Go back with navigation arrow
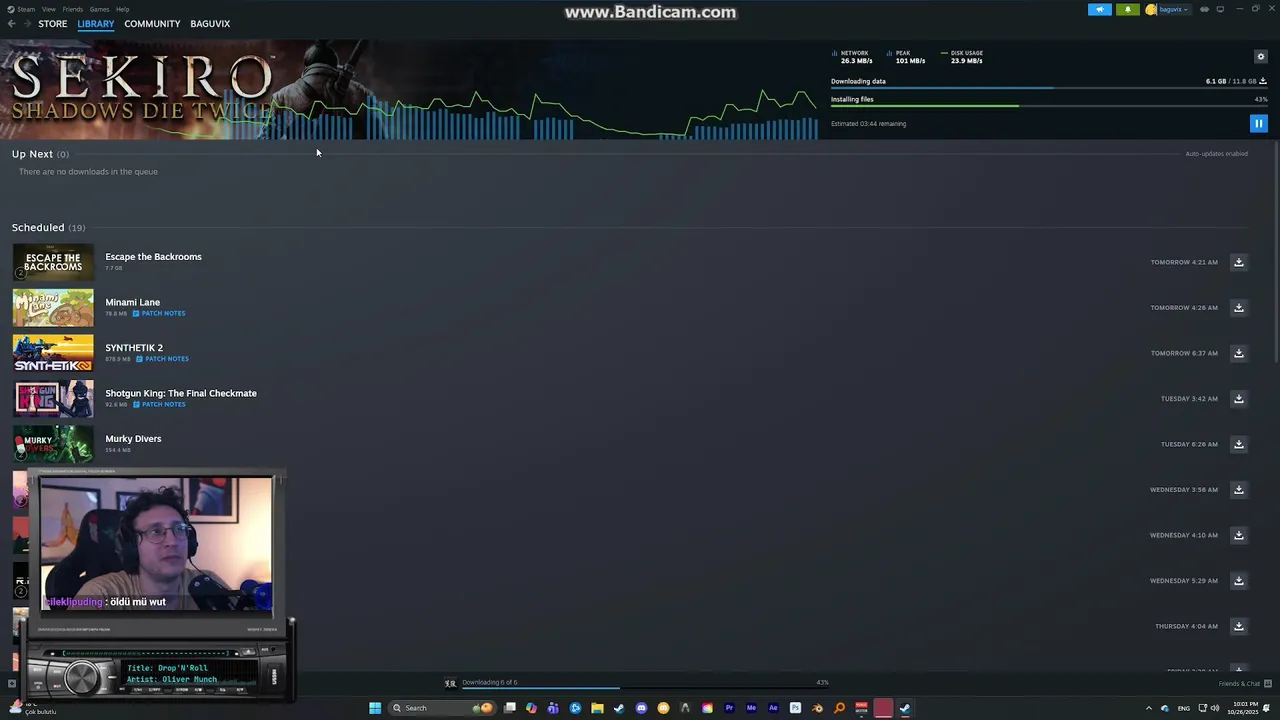 pyautogui.click(x=11, y=24)
